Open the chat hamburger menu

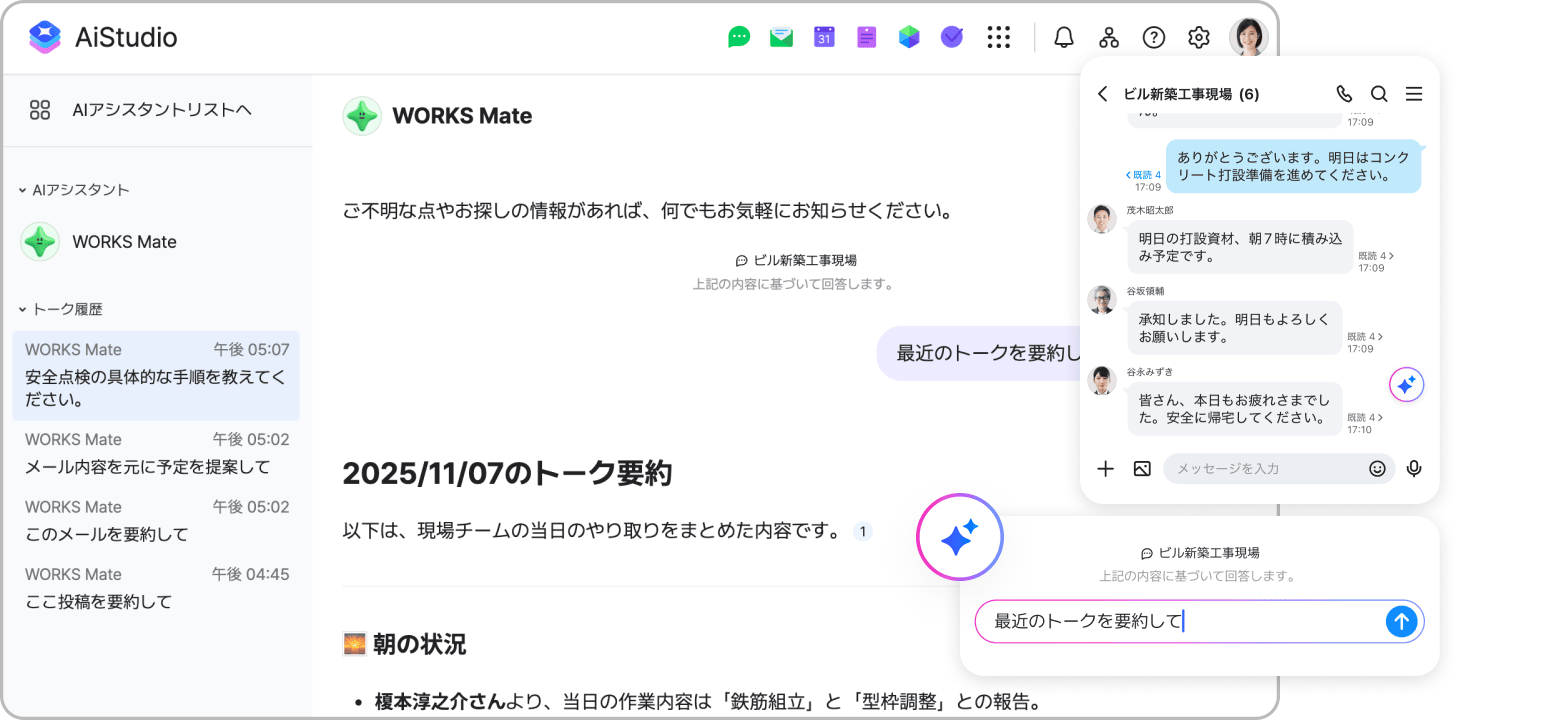point(1414,94)
